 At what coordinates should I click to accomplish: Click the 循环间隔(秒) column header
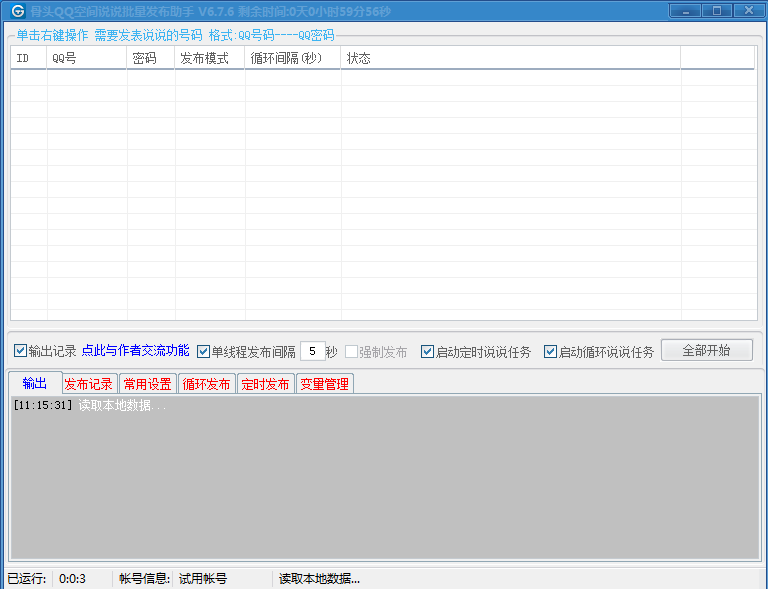292,58
